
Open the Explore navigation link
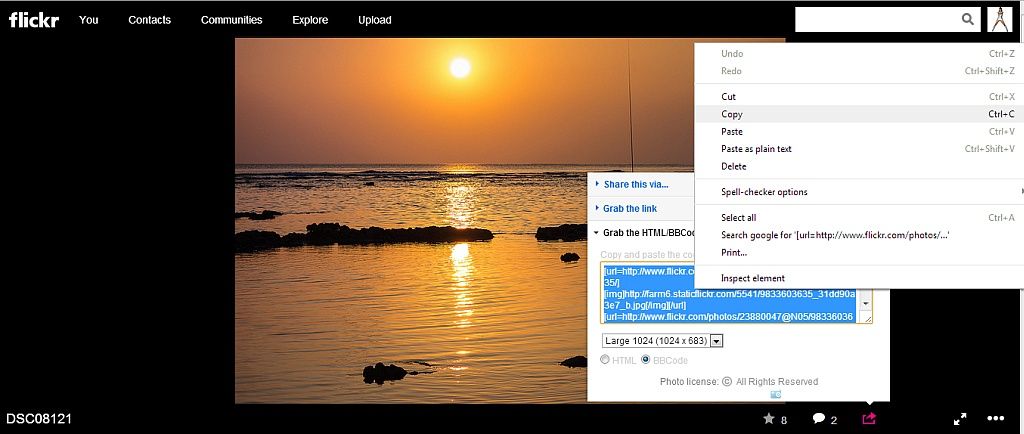tap(310, 20)
